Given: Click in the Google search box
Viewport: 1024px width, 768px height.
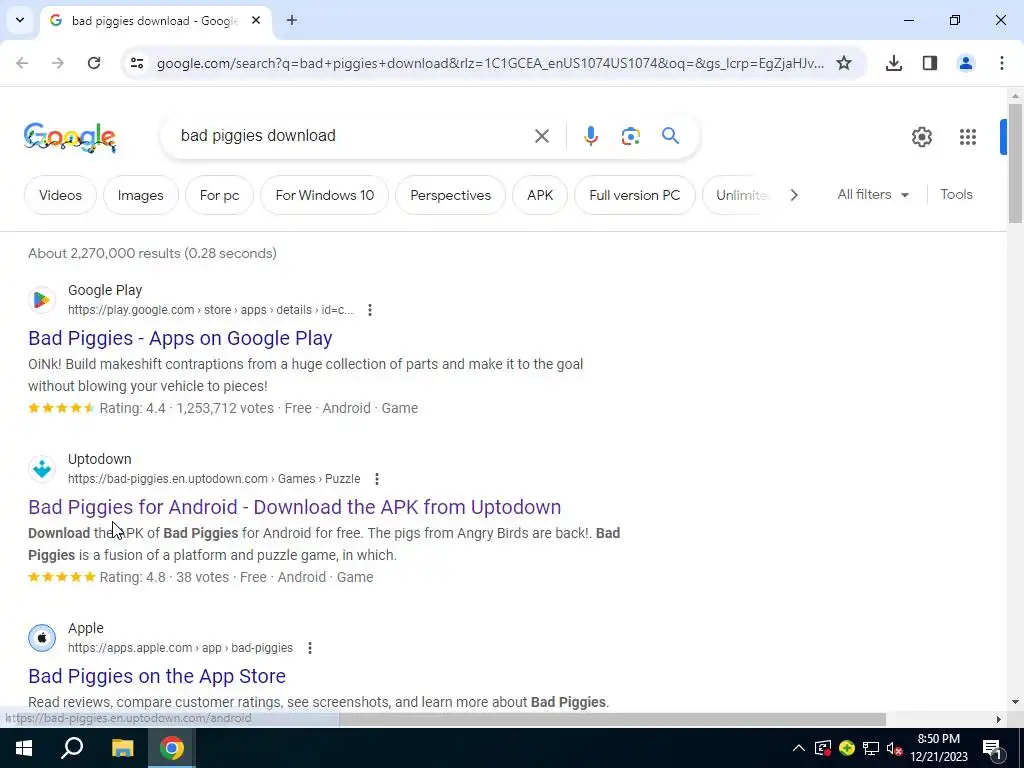Looking at the screenshot, I should tap(353, 136).
